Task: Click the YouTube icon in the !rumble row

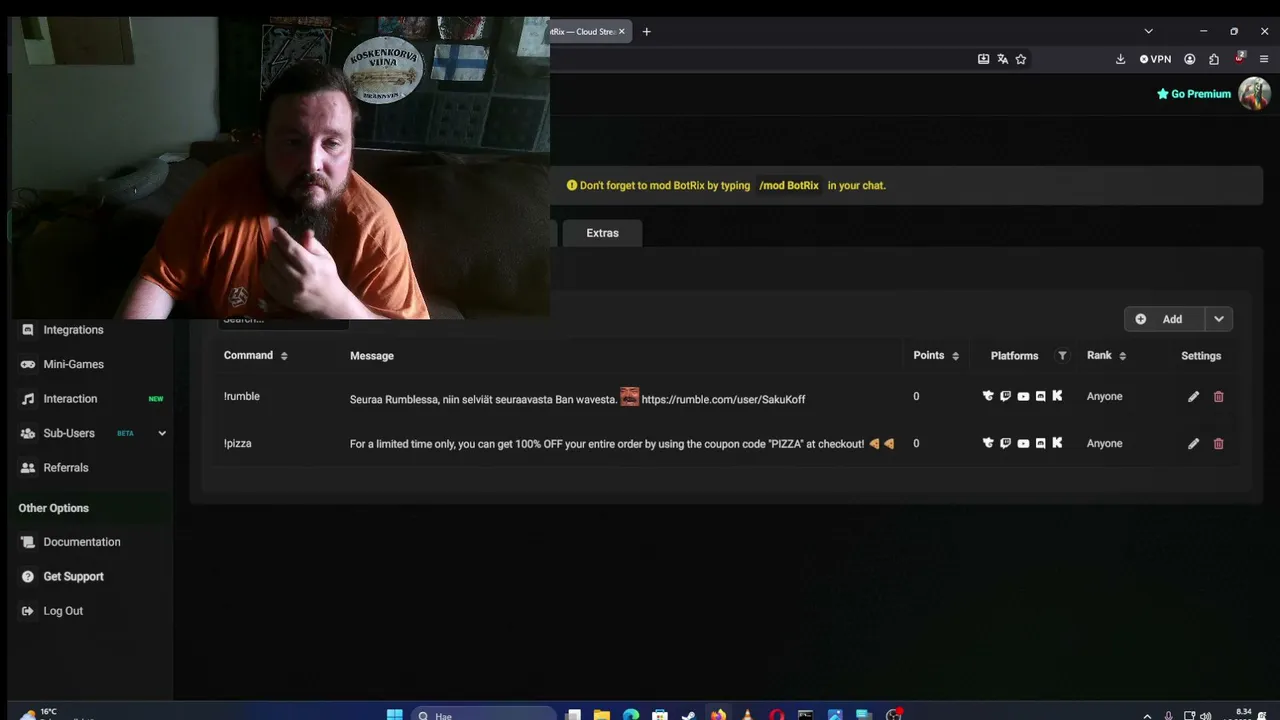Action: tap(1023, 396)
